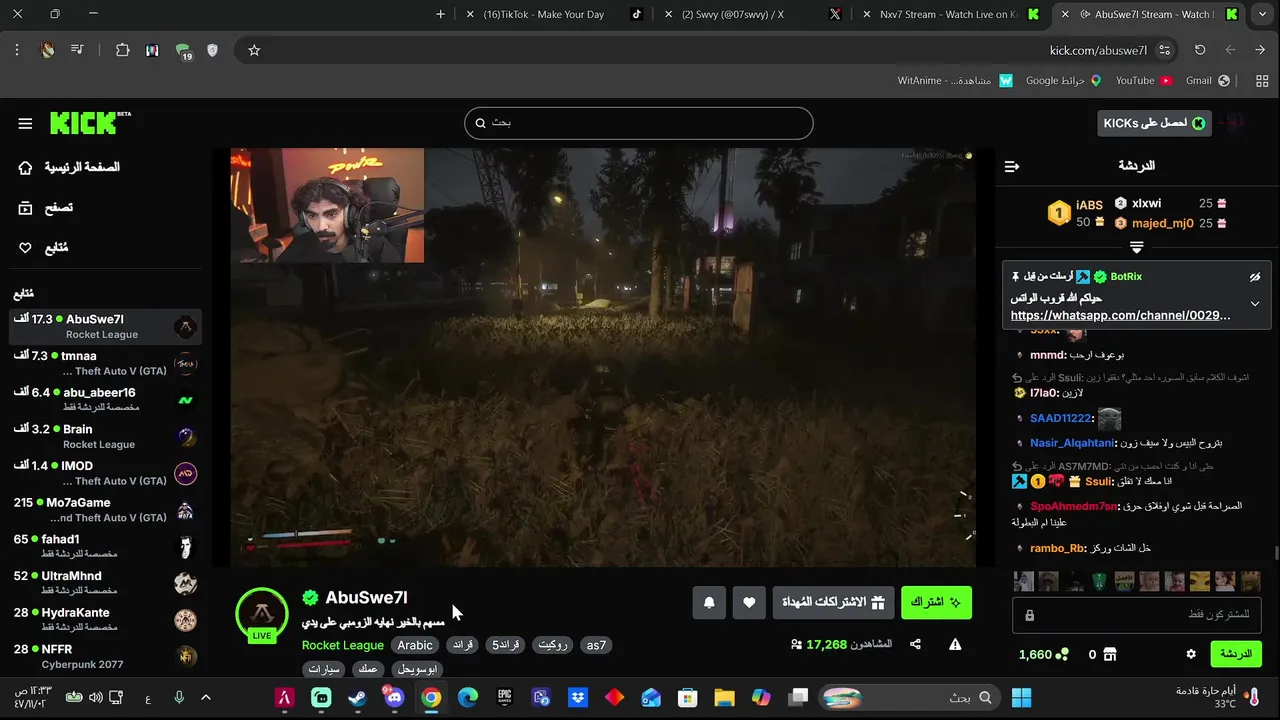Viewport: 1280px width, 720px height.
Task: Open the YouTube bookmark
Action: pos(1143,80)
